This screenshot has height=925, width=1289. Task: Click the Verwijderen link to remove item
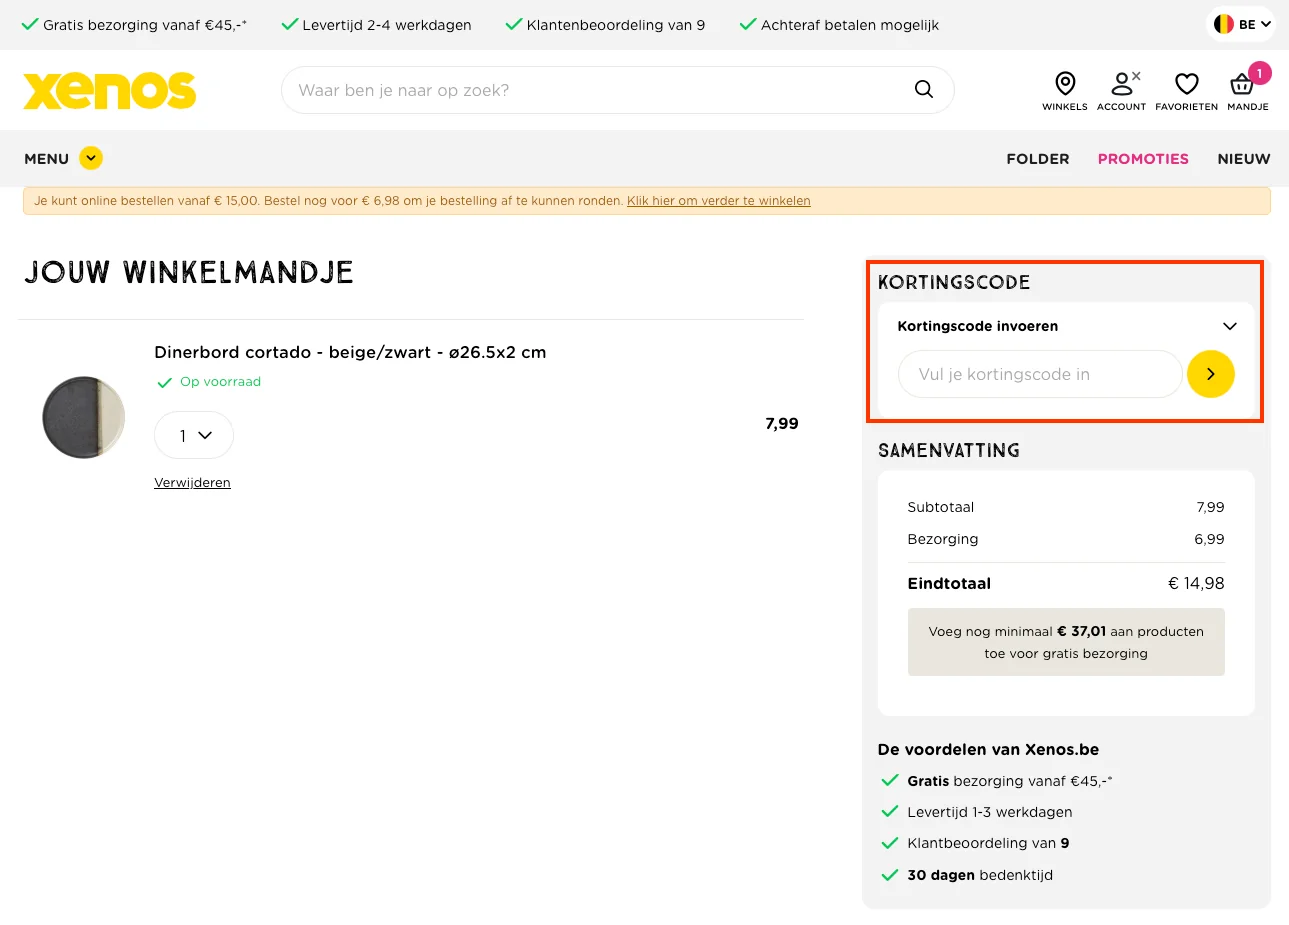coord(192,482)
